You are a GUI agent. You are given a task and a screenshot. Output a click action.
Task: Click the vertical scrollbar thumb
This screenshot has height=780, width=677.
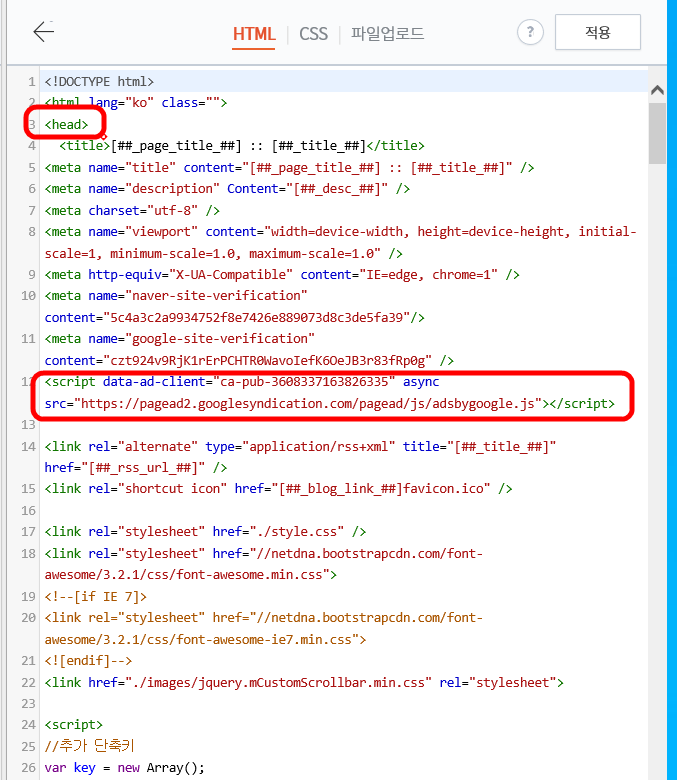(657, 133)
